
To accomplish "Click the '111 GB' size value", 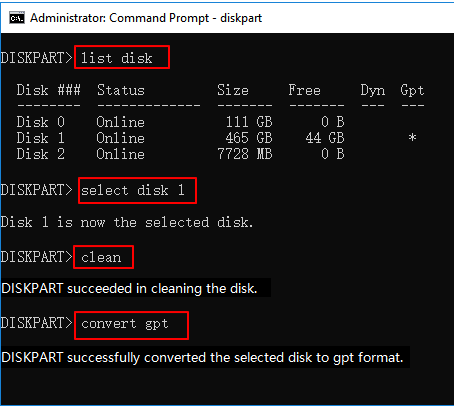I will [249, 122].
